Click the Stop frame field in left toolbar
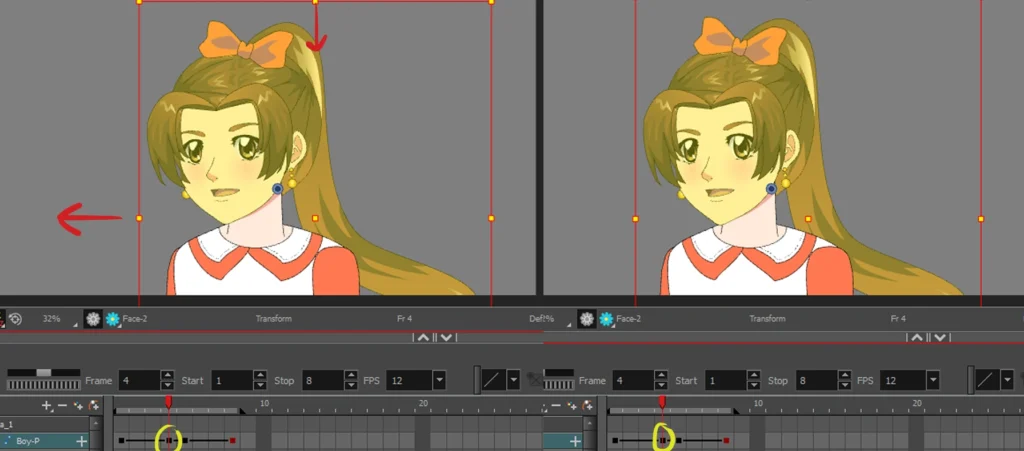 (x=323, y=381)
